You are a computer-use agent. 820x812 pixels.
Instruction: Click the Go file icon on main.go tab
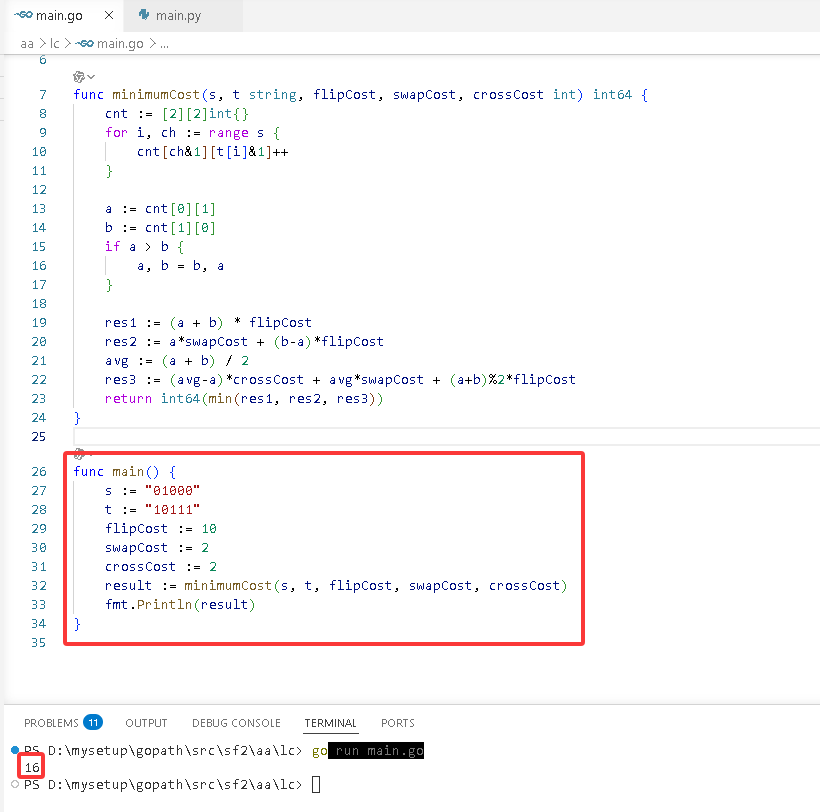pyautogui.click(x=24, y=15)
